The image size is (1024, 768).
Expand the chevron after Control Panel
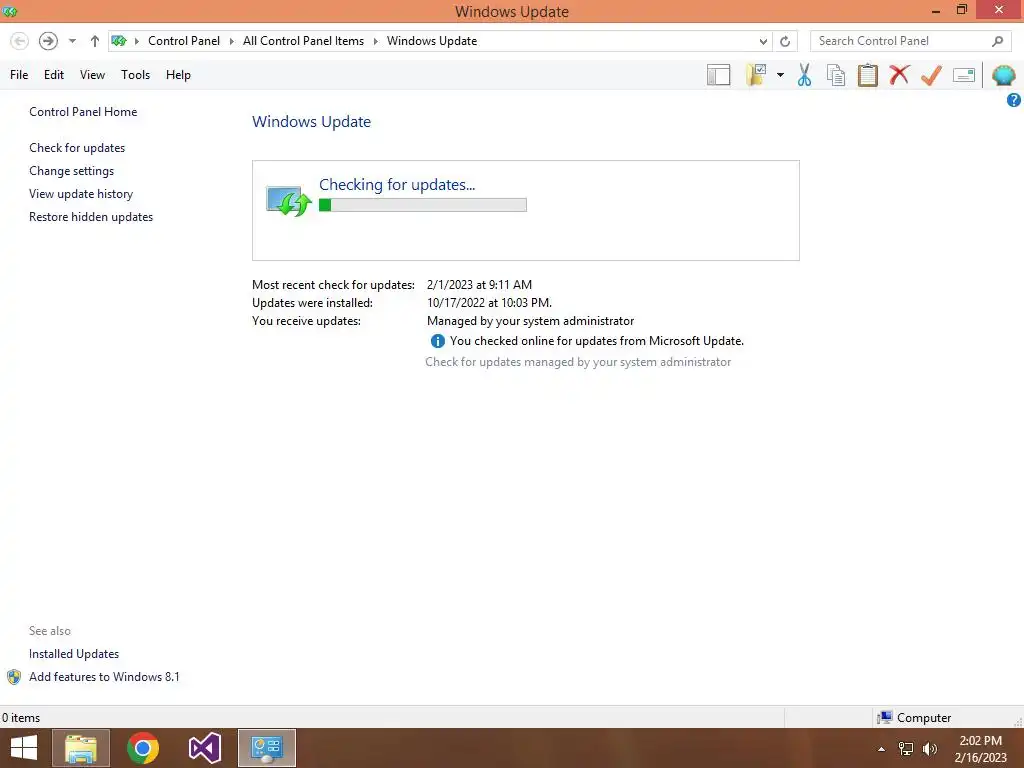231,41
